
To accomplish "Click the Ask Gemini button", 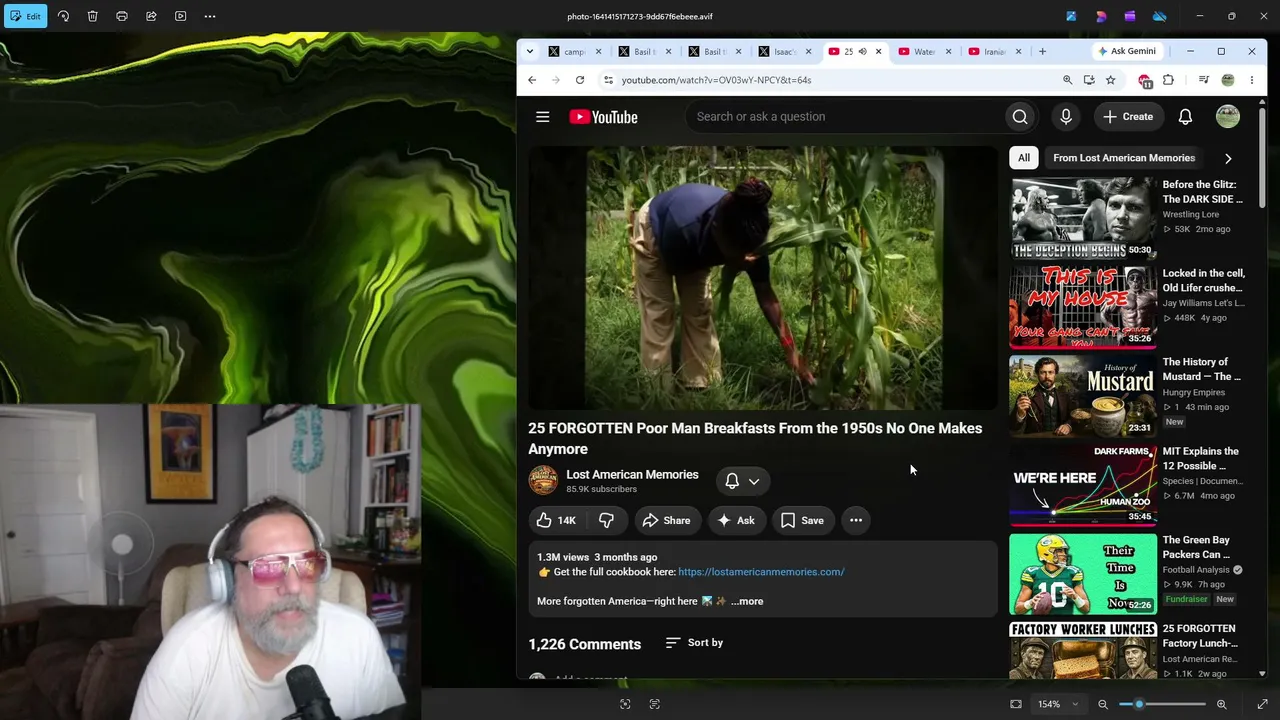I will click(1126, 51).
